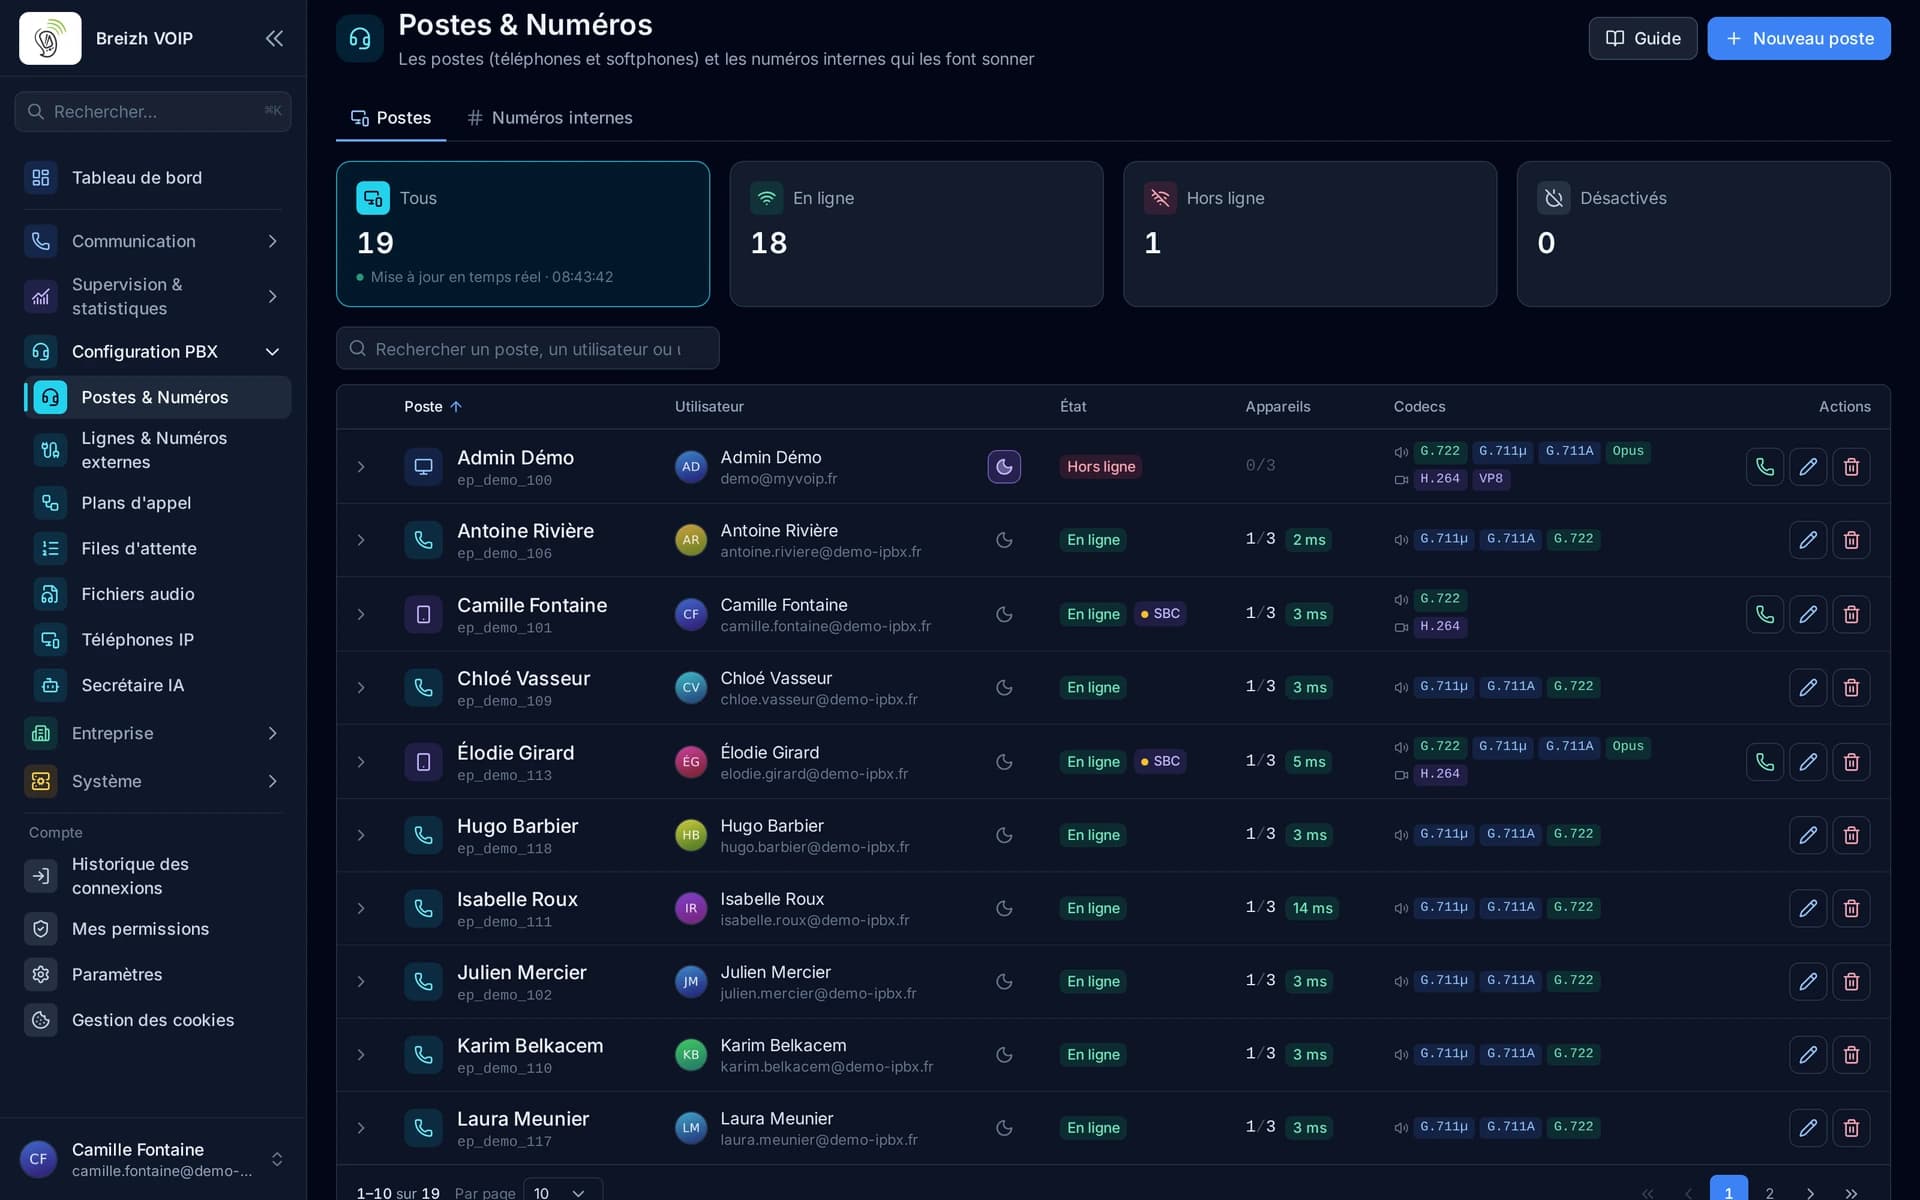Delete the Camille Fontaine extension

(x=1851, y=614)
